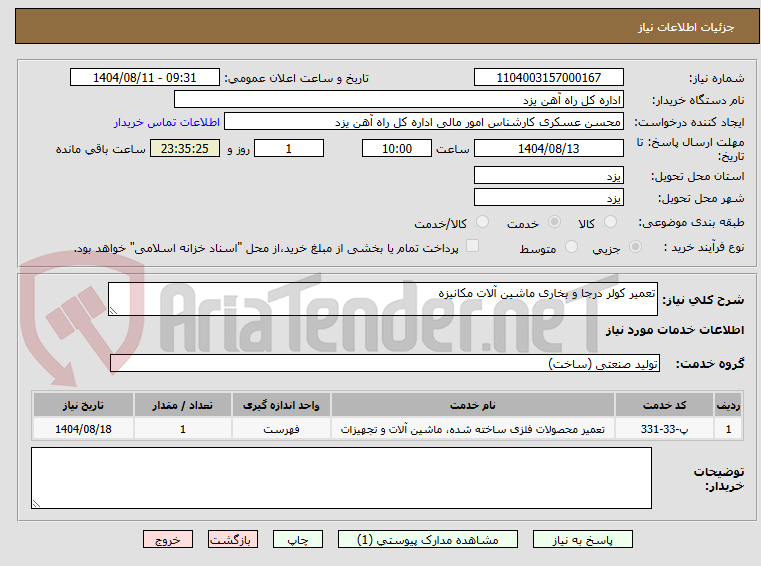Toggle the اسناد خزانه اسلامی payment checkbox
The image size is (761, 566).
[472, 246]
